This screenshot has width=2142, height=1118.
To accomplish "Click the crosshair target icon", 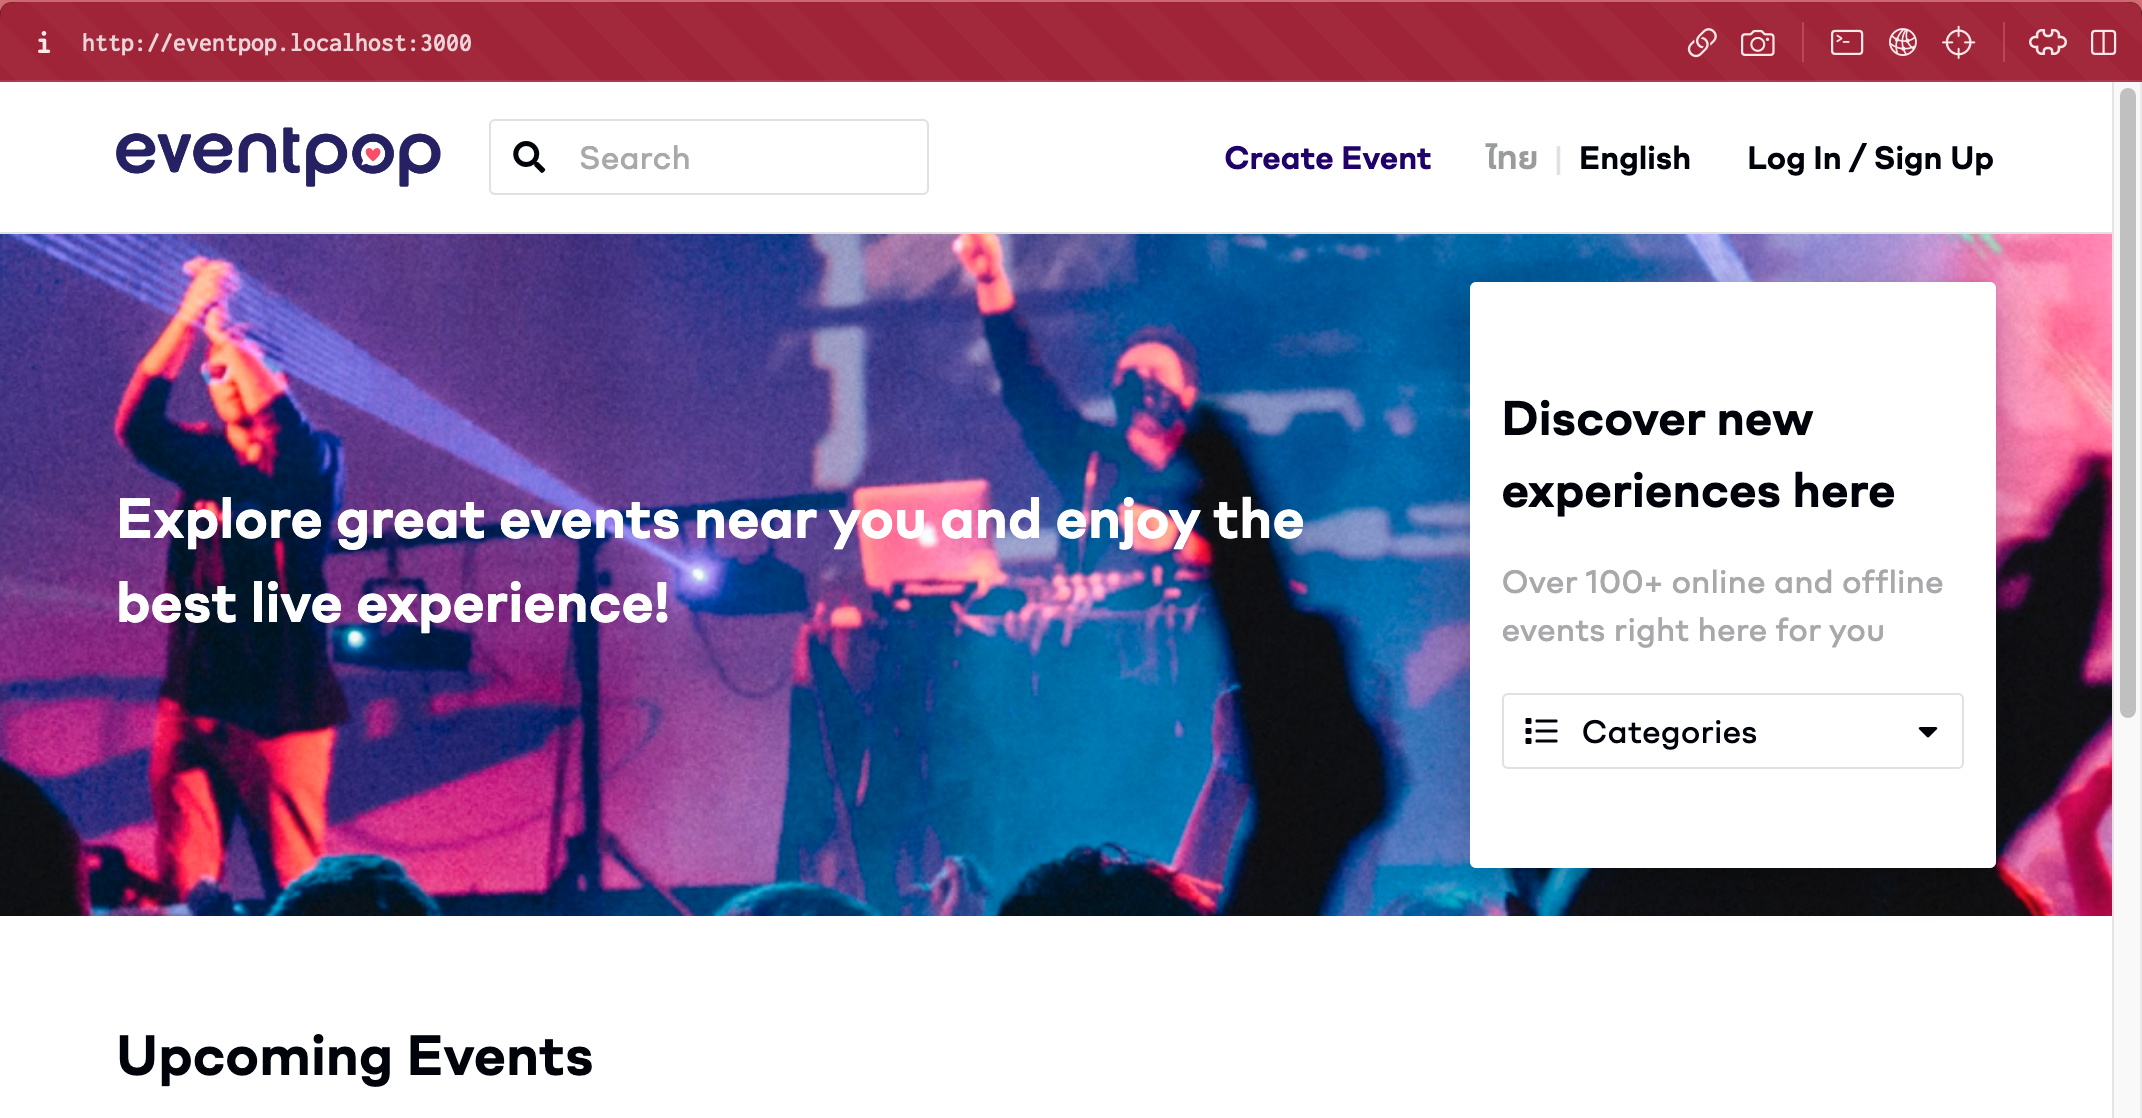I will pyautogui.click(x=1958, y=42).
